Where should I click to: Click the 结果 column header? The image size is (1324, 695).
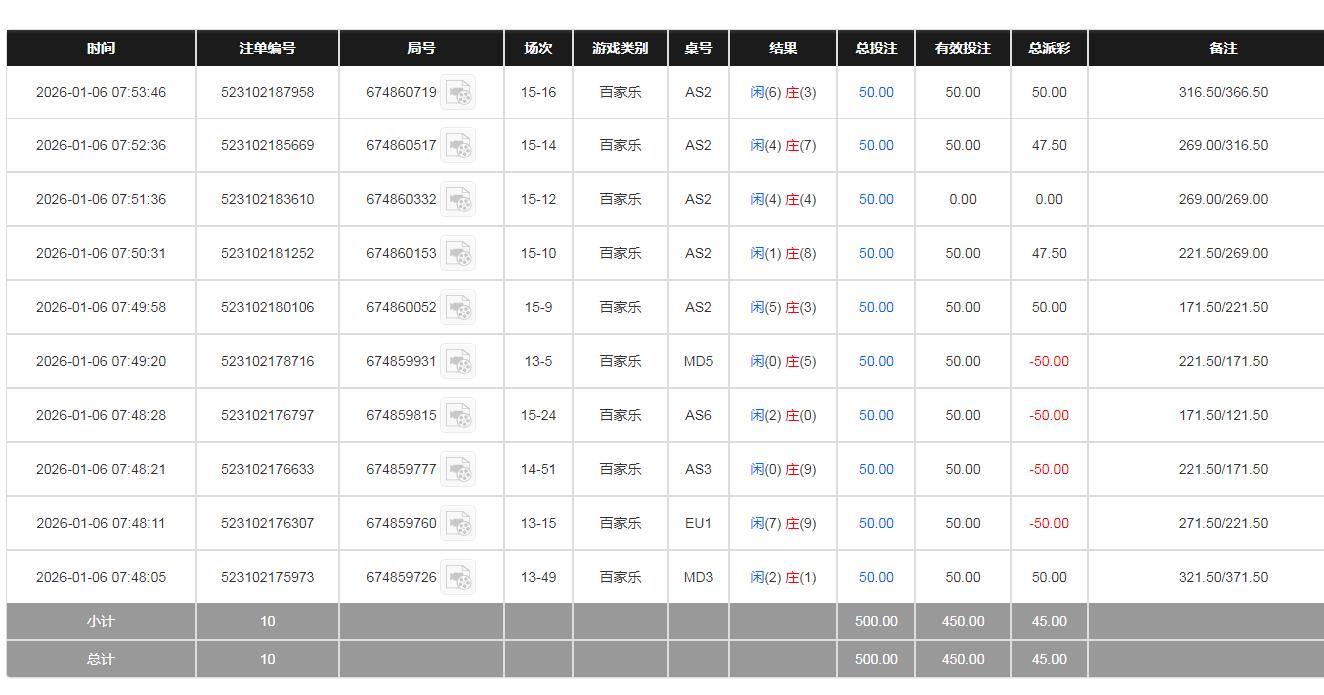pos(783,48)
